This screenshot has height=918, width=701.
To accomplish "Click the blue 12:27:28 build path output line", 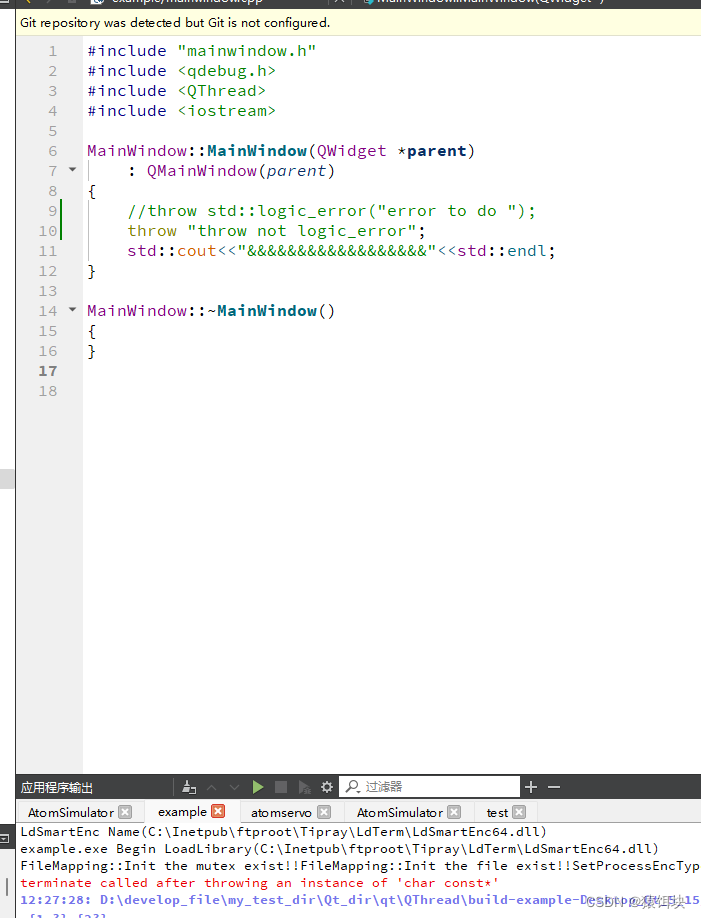I will [x=360, y=900].
